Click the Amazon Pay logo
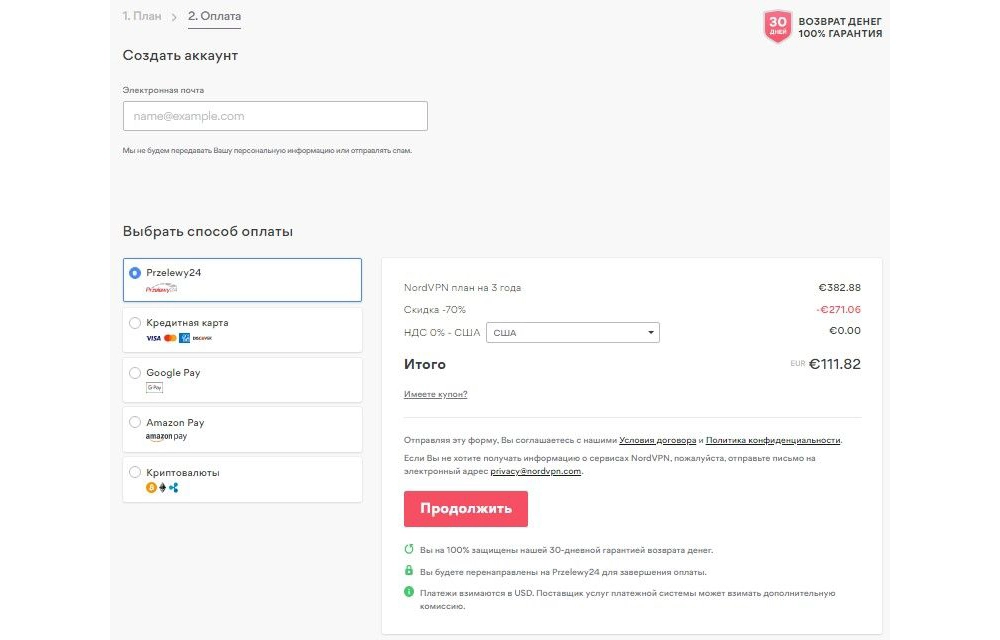Screen dimensions: 1000x640 [x=166, y=437]
